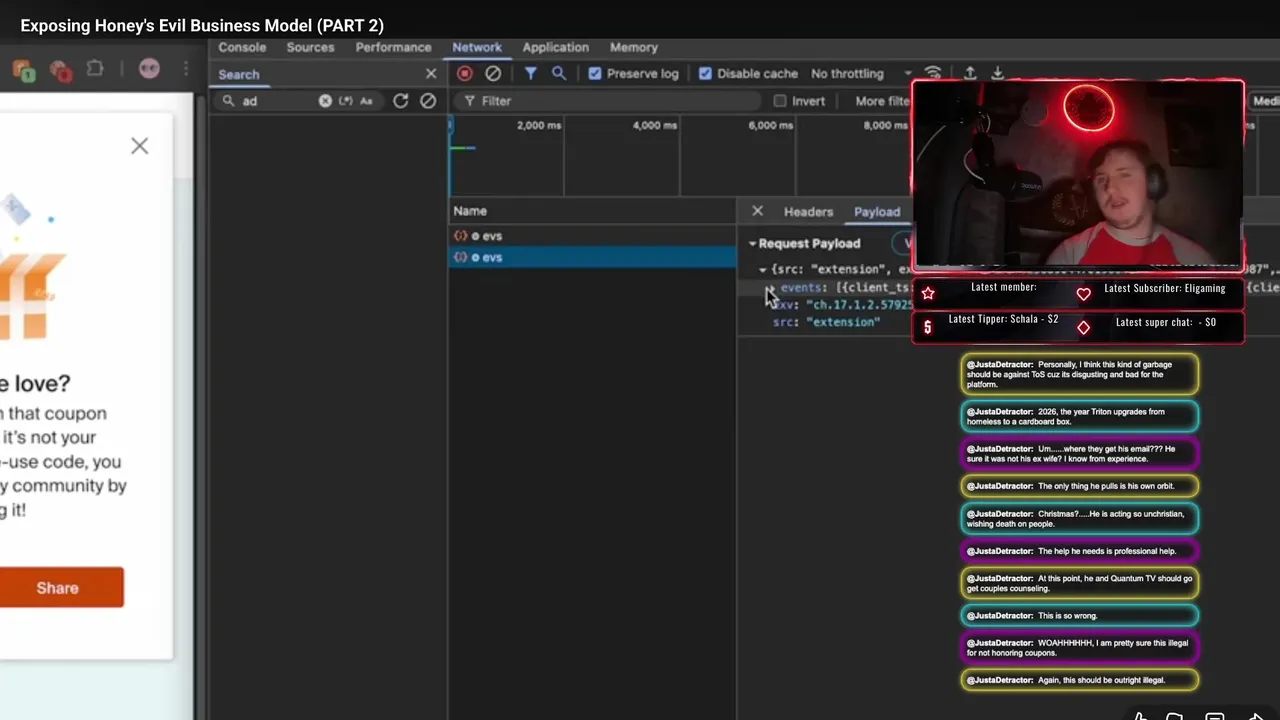Select the Network tab
Image resolution: width=1280 pixels, height=720 pixels.
coord(477,47)
